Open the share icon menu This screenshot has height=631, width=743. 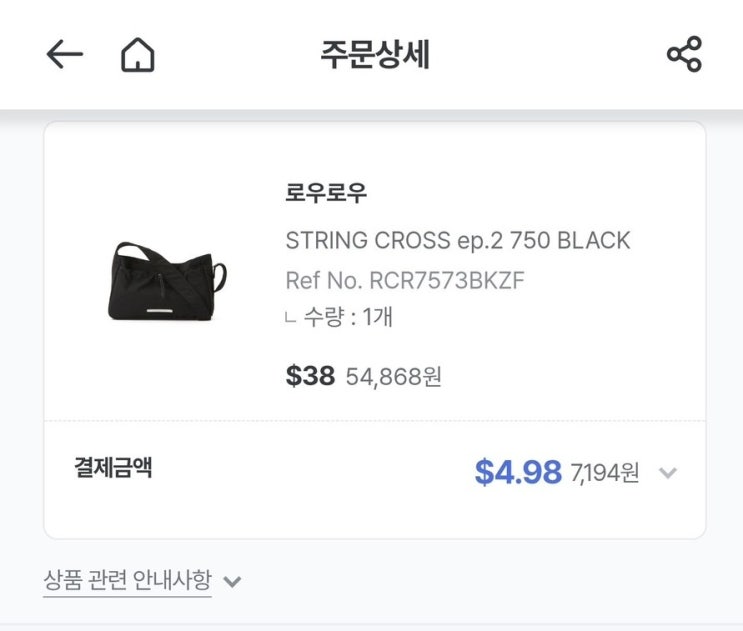tap(684, 54)
